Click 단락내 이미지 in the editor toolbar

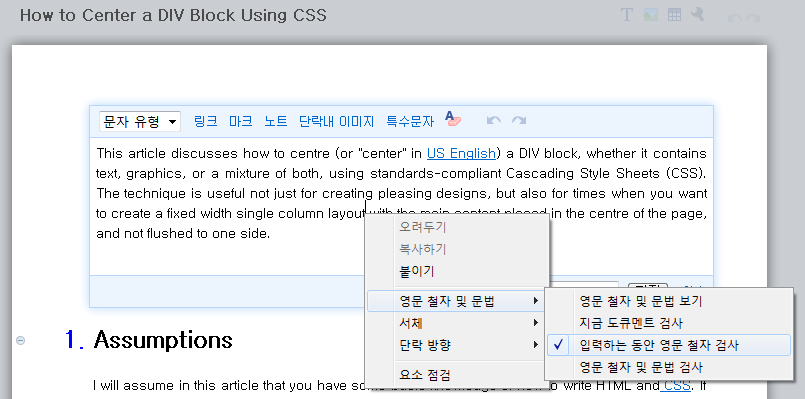336,122
